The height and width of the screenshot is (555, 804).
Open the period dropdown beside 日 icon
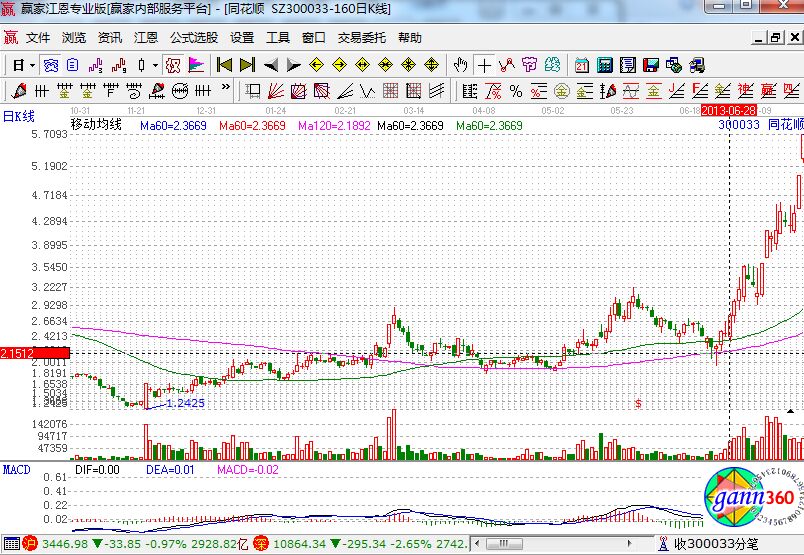[32, 65]
